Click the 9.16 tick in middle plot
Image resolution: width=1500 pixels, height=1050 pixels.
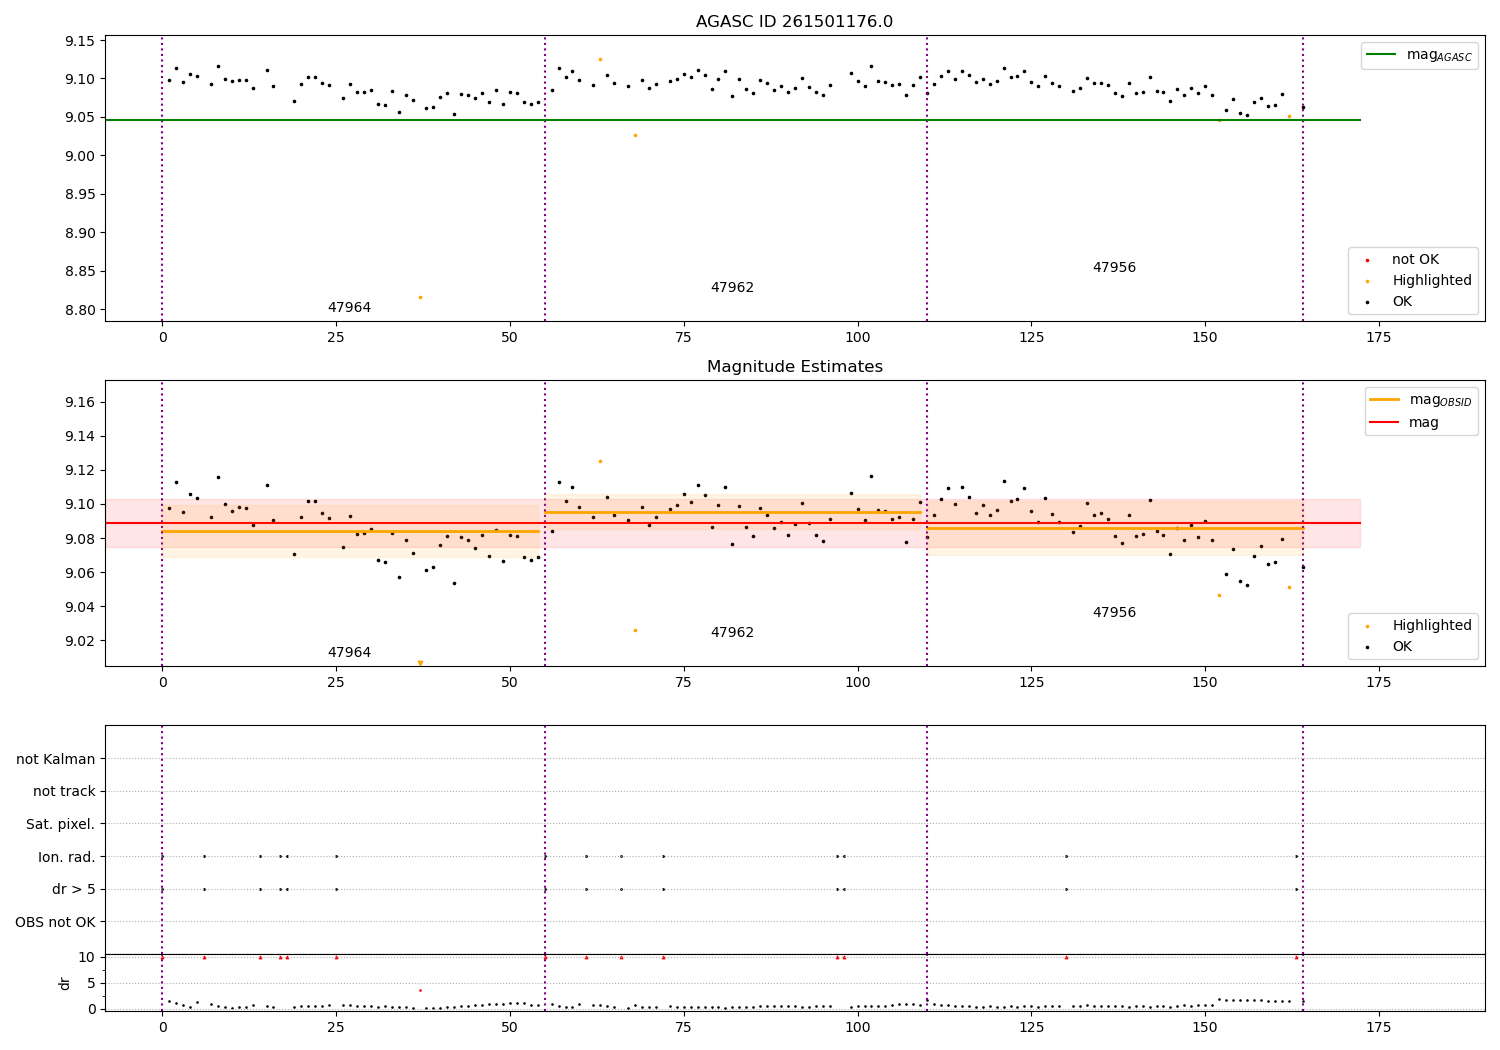[x=79, y=402]
